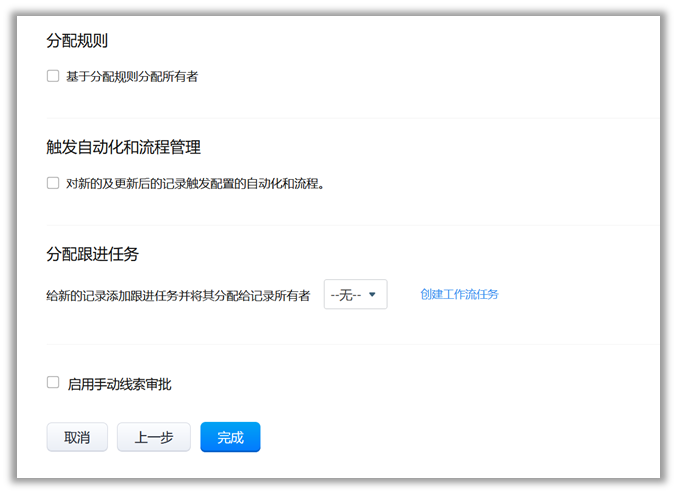Click the divider line above the 启用手动线索审批 checkbox
This screenshot has height=494, width=677.
[350, 344]
